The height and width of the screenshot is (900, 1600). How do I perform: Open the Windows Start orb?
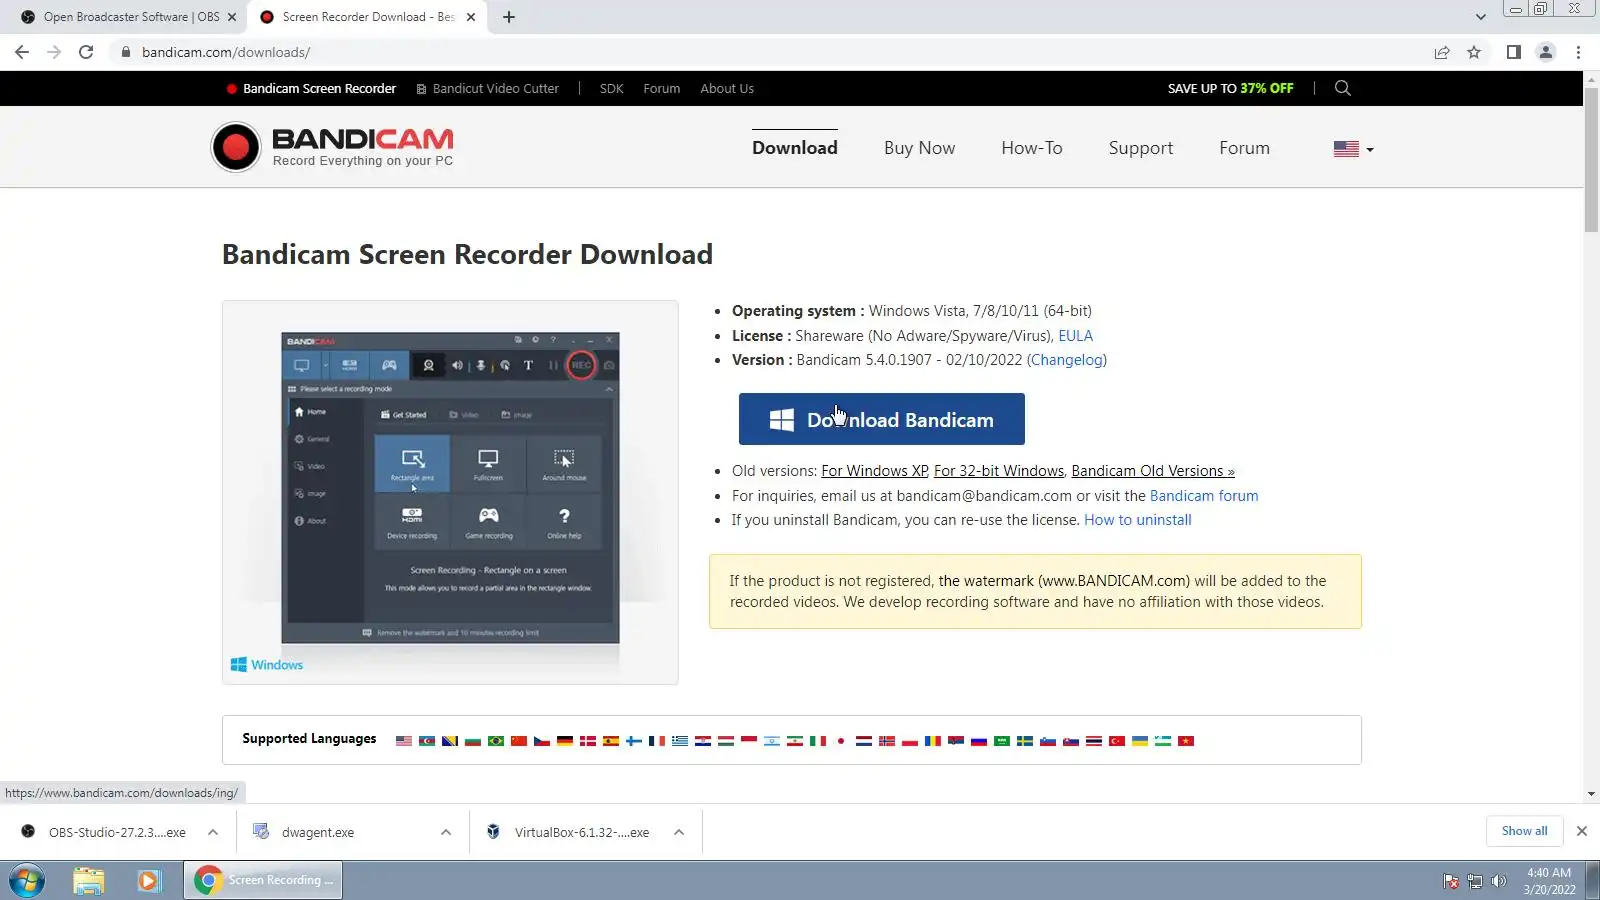pos(27,881)
